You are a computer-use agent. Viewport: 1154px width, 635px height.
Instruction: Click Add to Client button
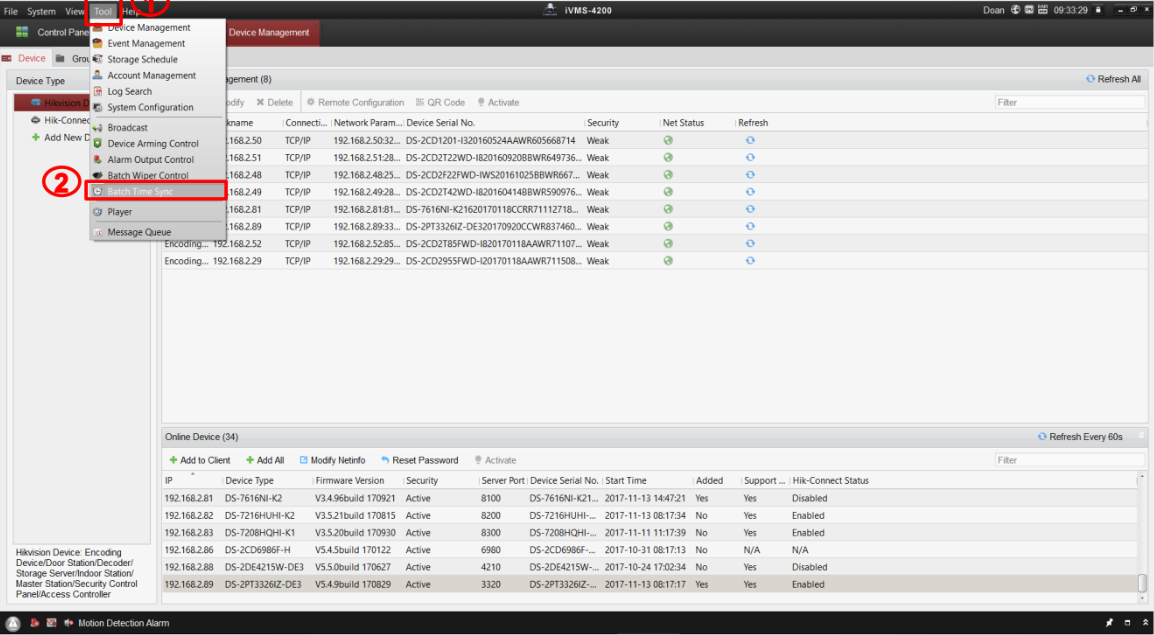point(199,461)
